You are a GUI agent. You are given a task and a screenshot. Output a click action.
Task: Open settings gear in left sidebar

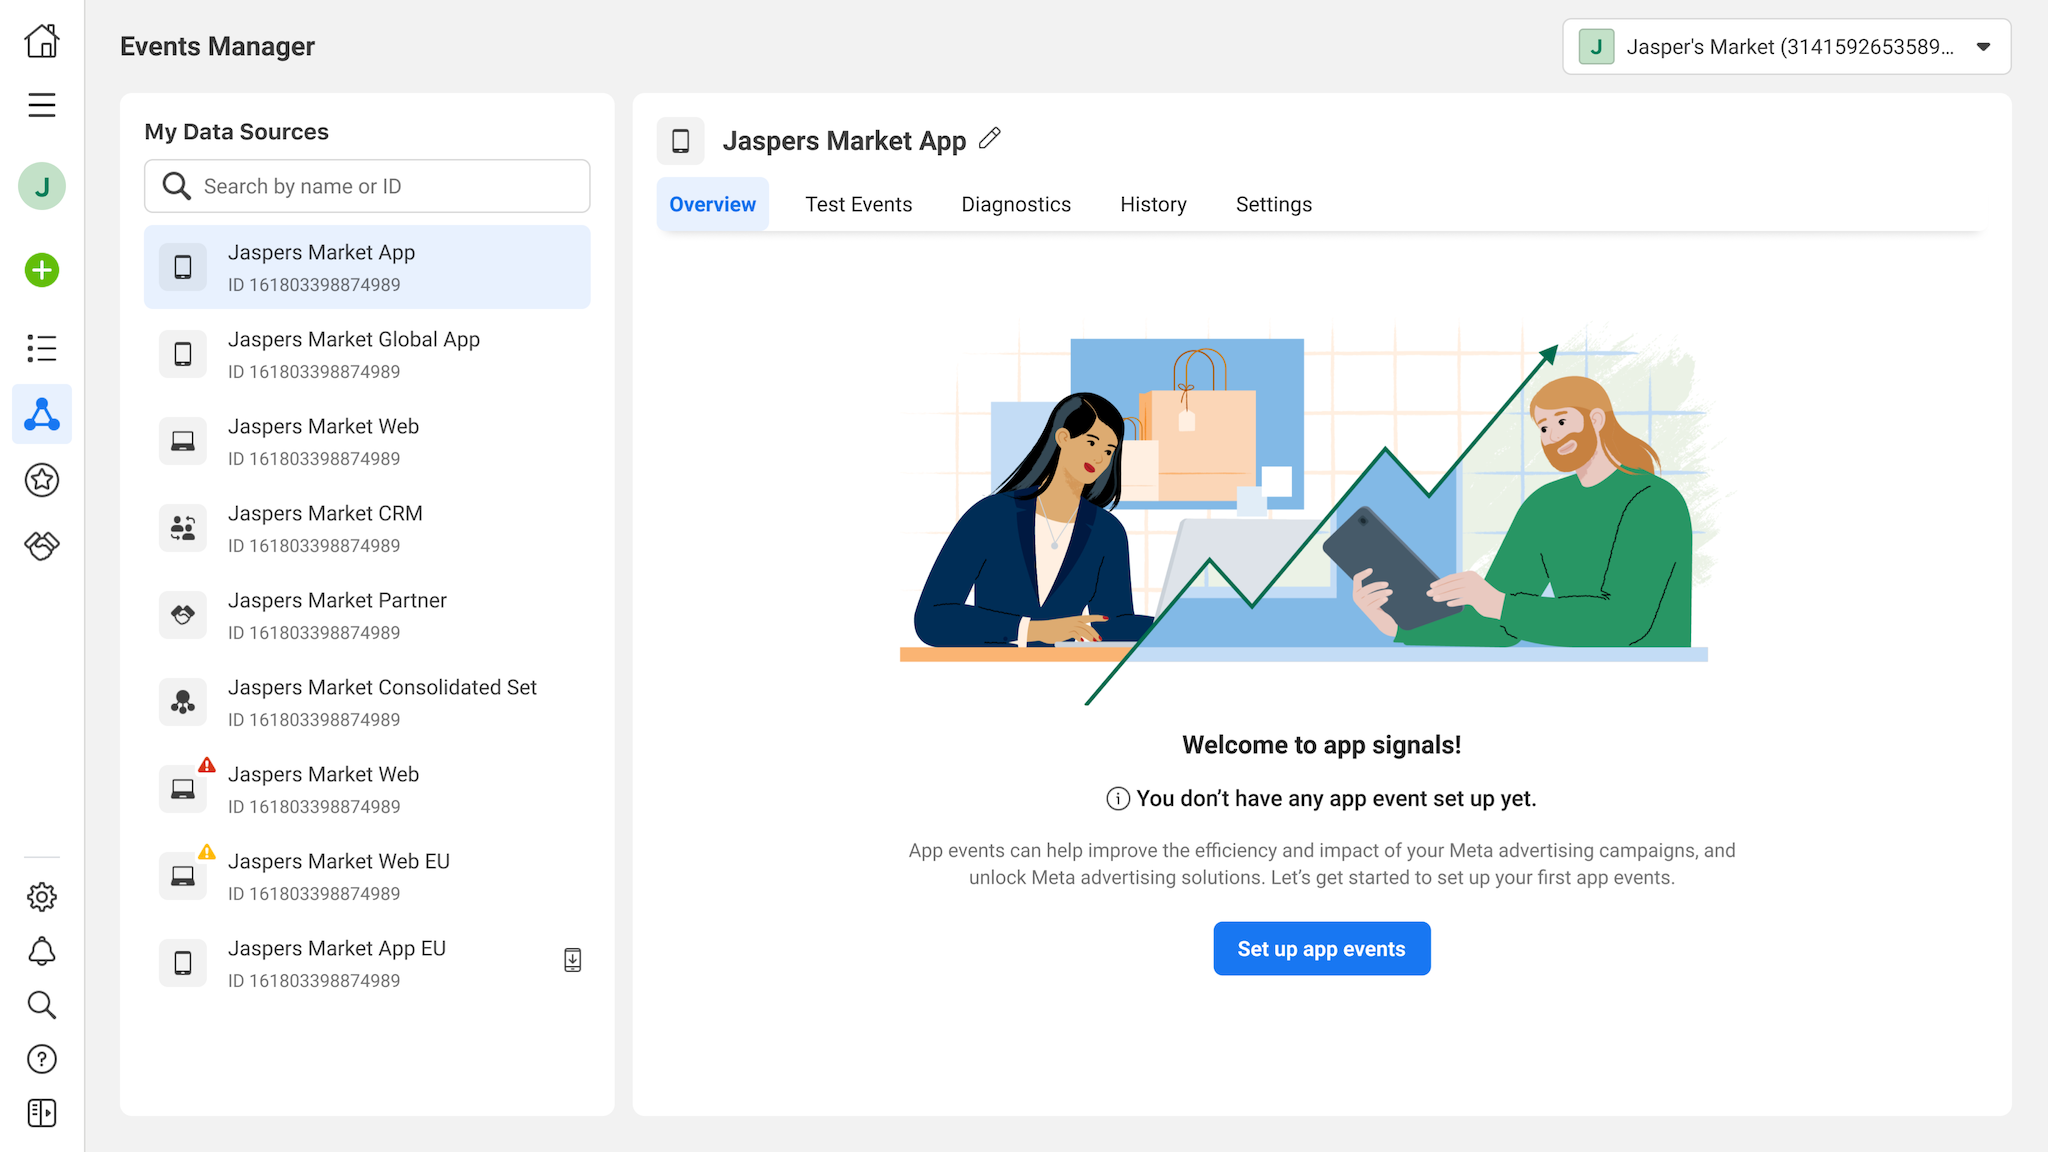42,897
